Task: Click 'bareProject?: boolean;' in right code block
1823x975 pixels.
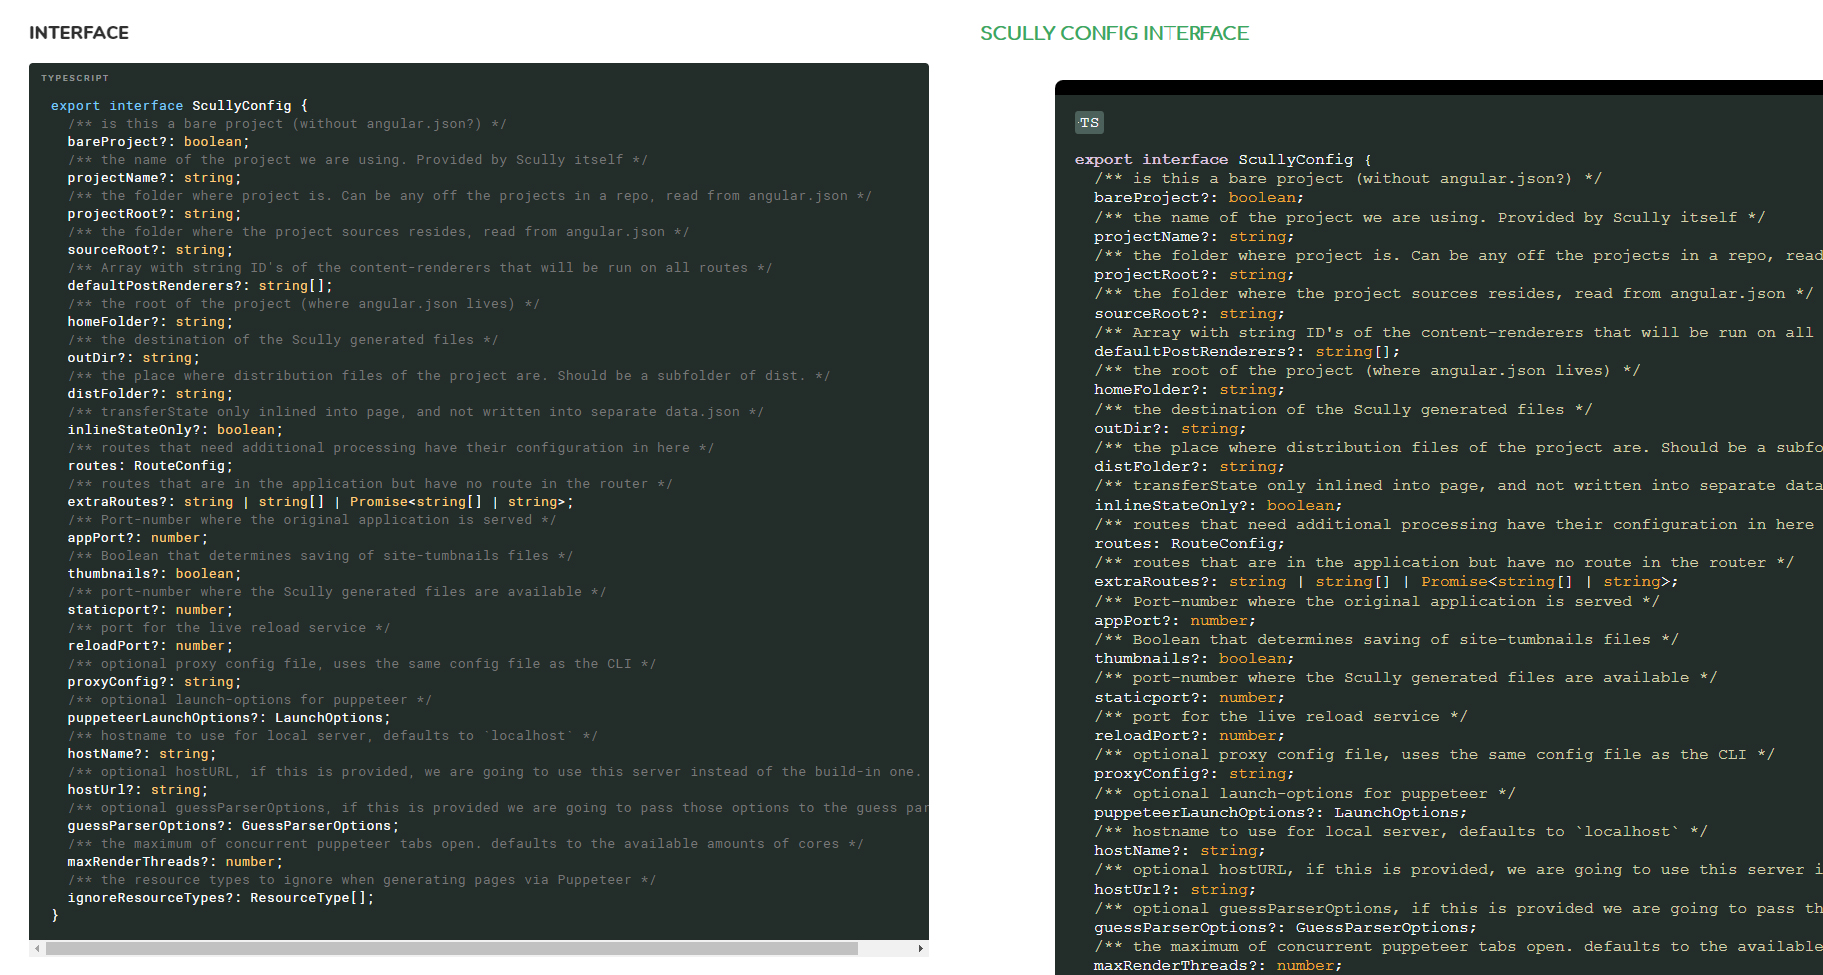Action: coord(1199,198)
